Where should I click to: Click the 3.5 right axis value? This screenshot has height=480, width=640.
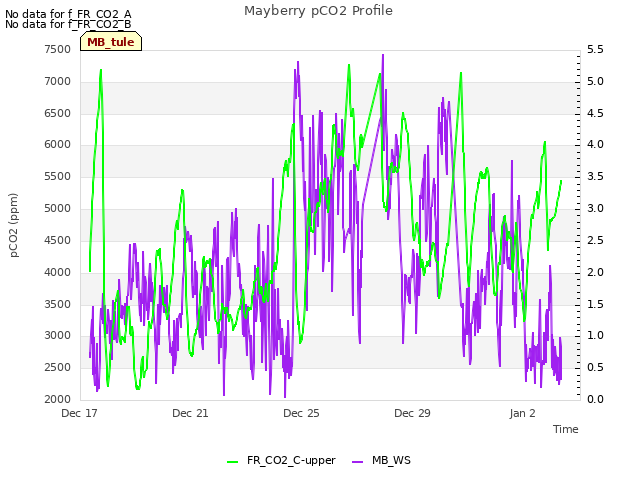click(595, 176)
